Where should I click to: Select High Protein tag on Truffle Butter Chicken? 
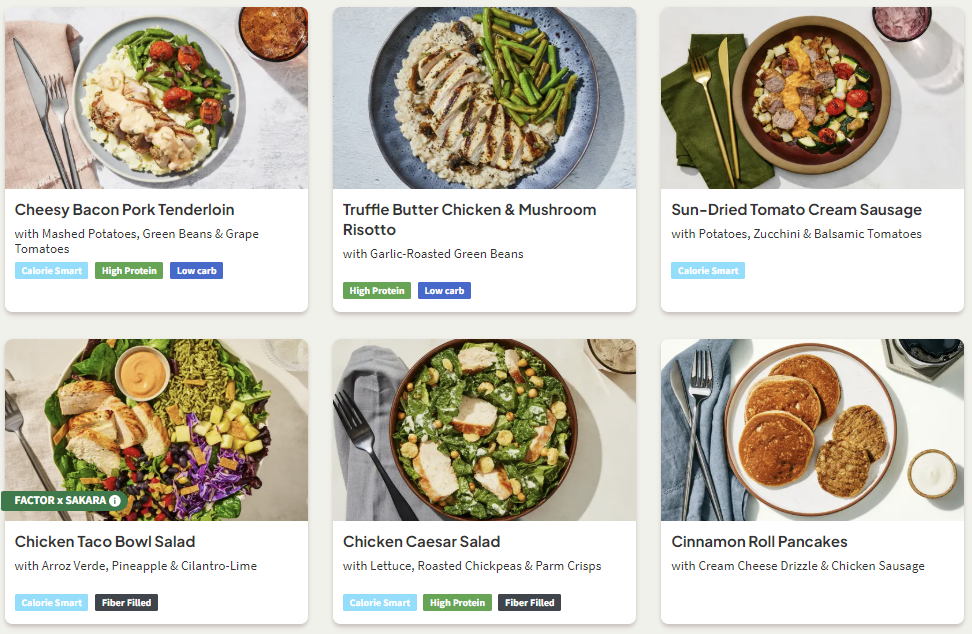[377, 291]
